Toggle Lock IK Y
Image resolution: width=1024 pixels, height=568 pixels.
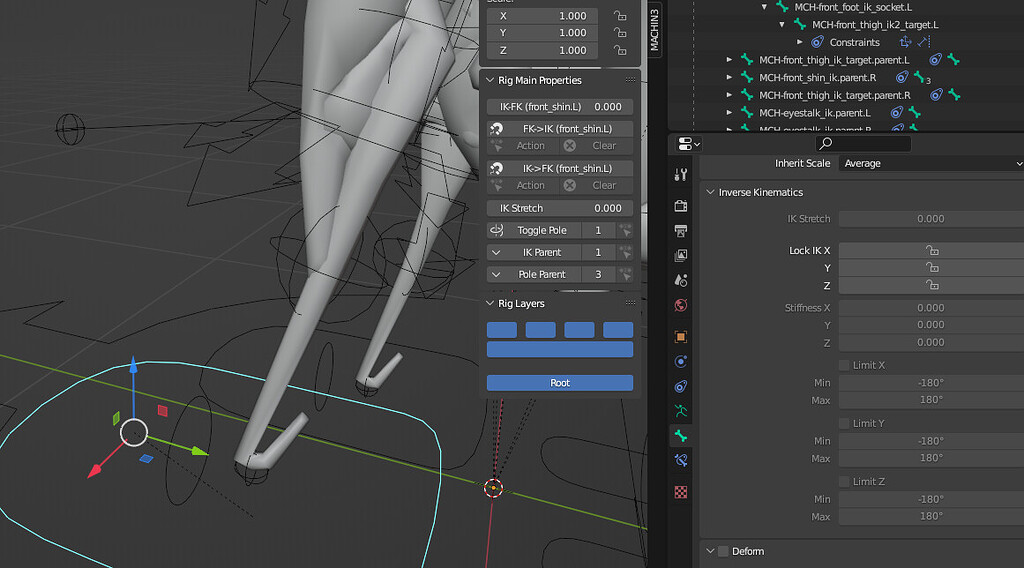[931, 268]
